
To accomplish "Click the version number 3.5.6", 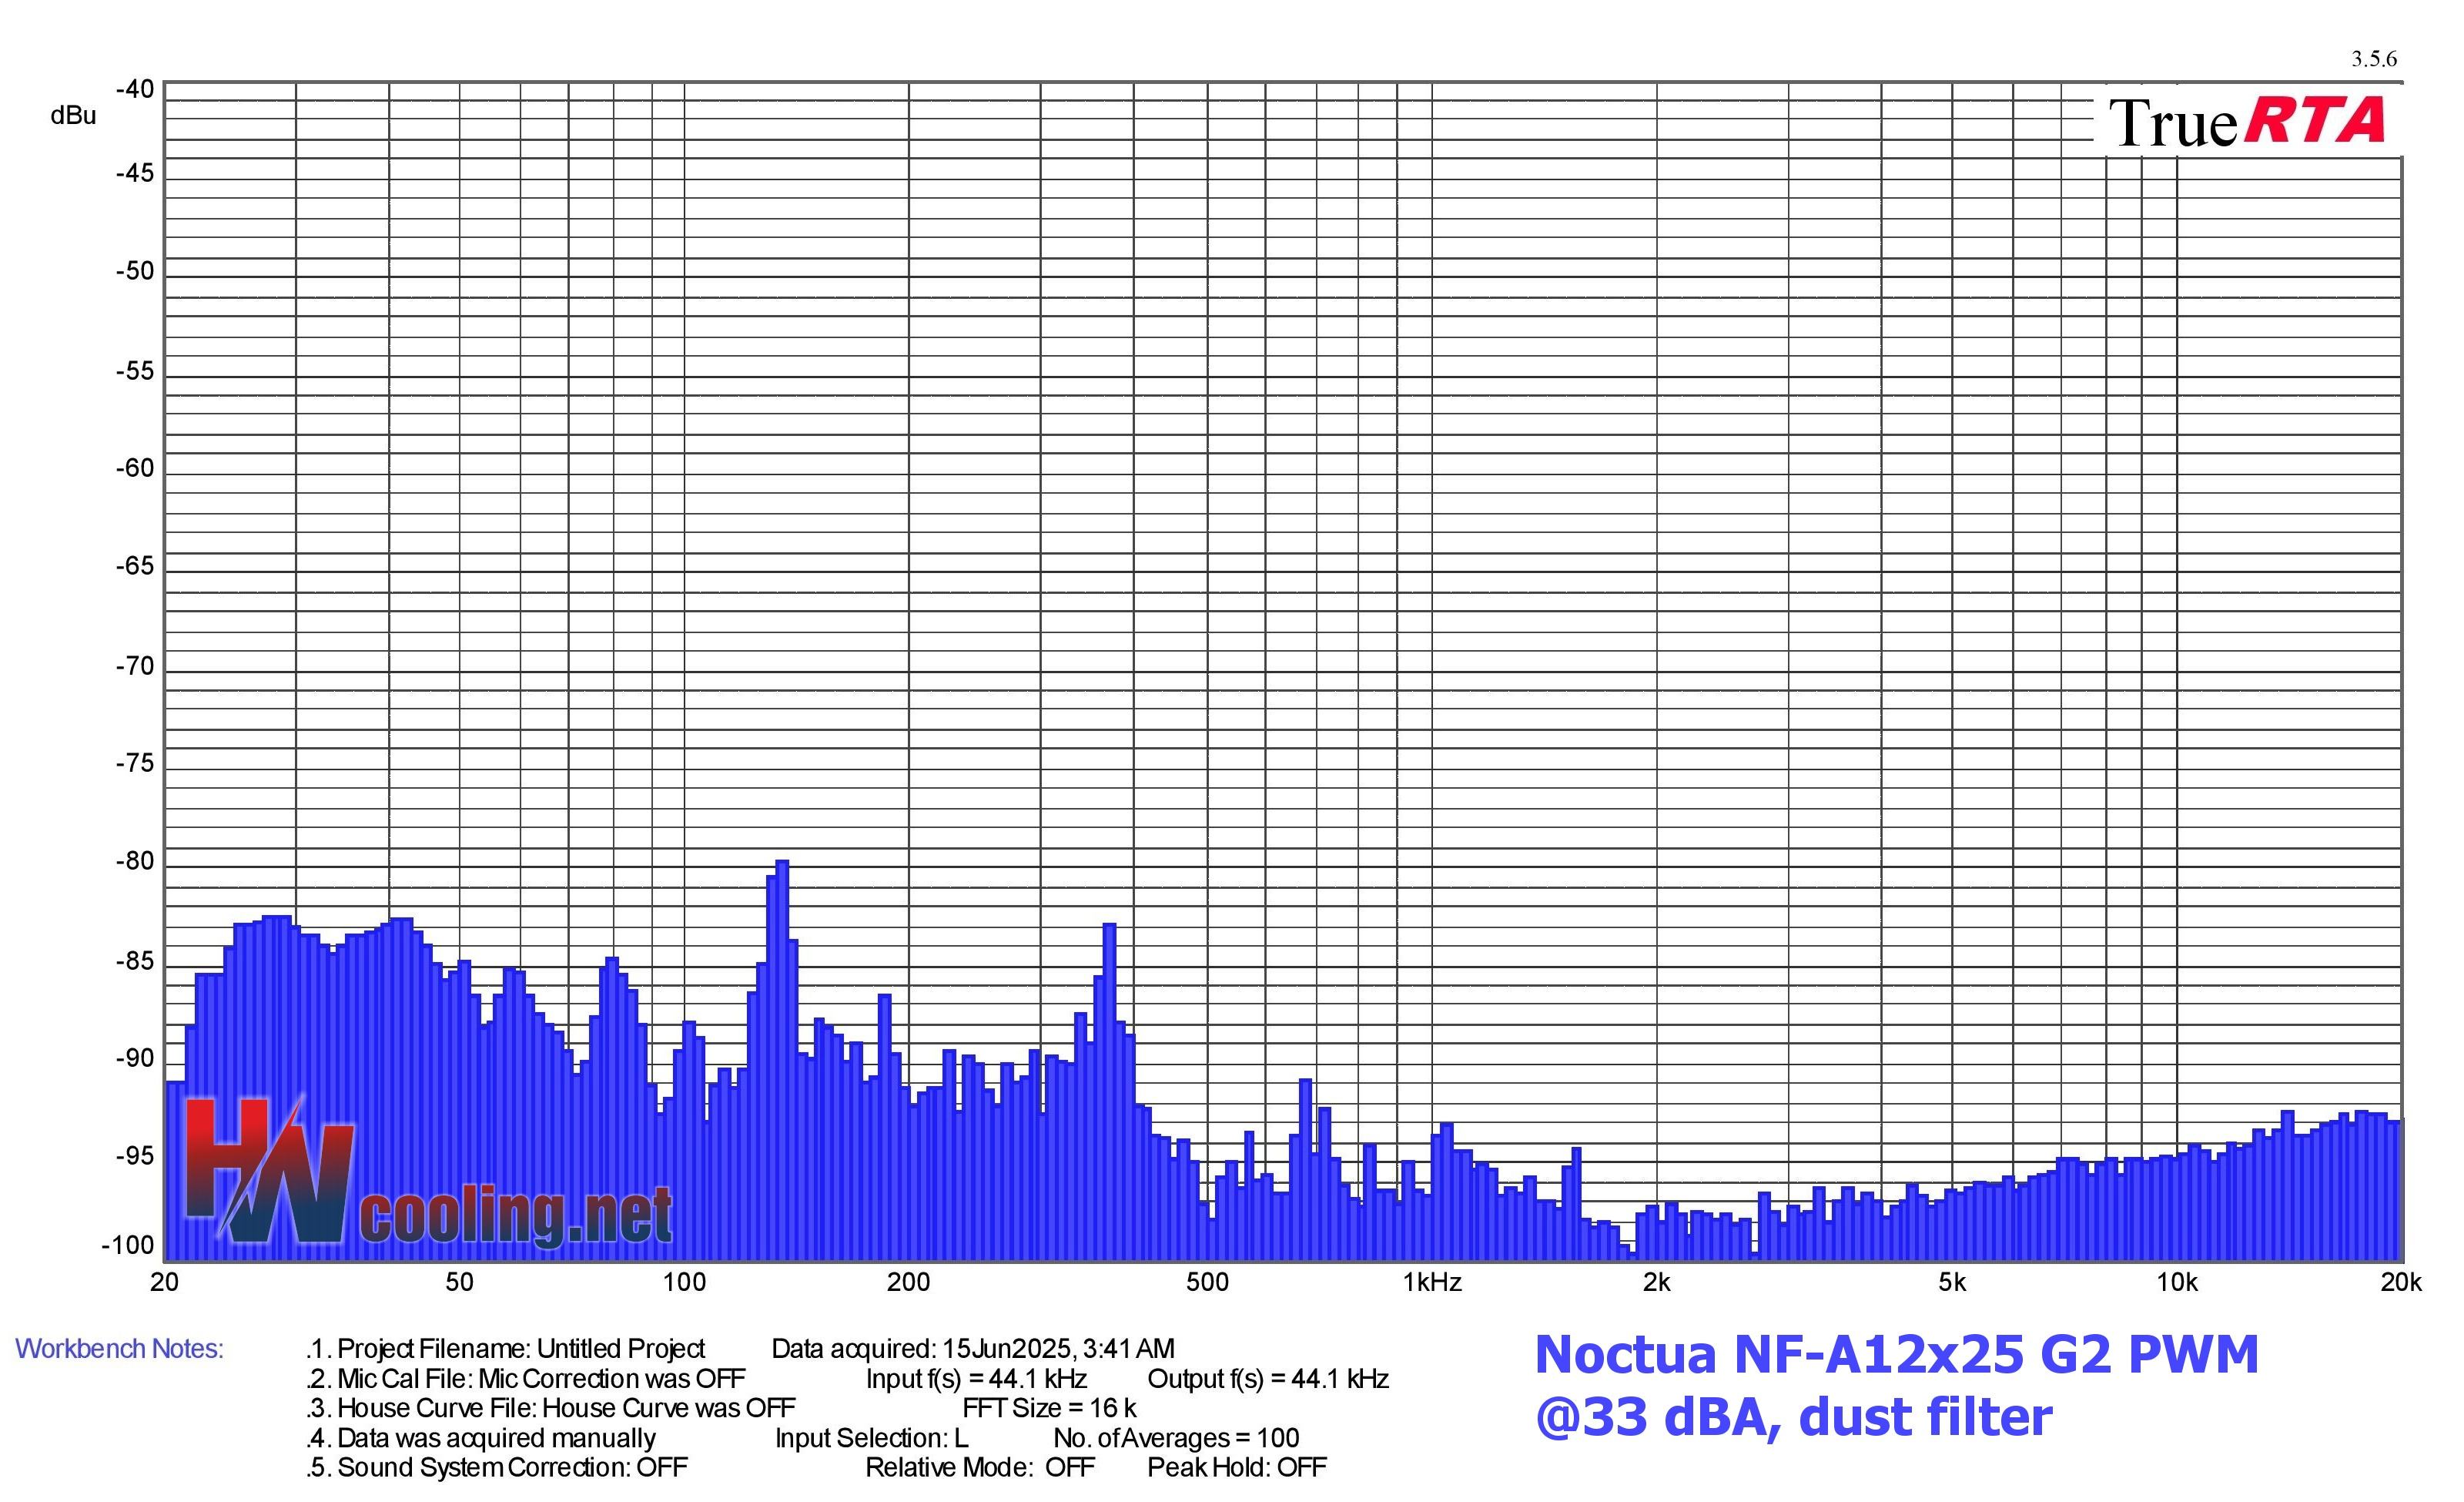I will [x=2373, y=59].
